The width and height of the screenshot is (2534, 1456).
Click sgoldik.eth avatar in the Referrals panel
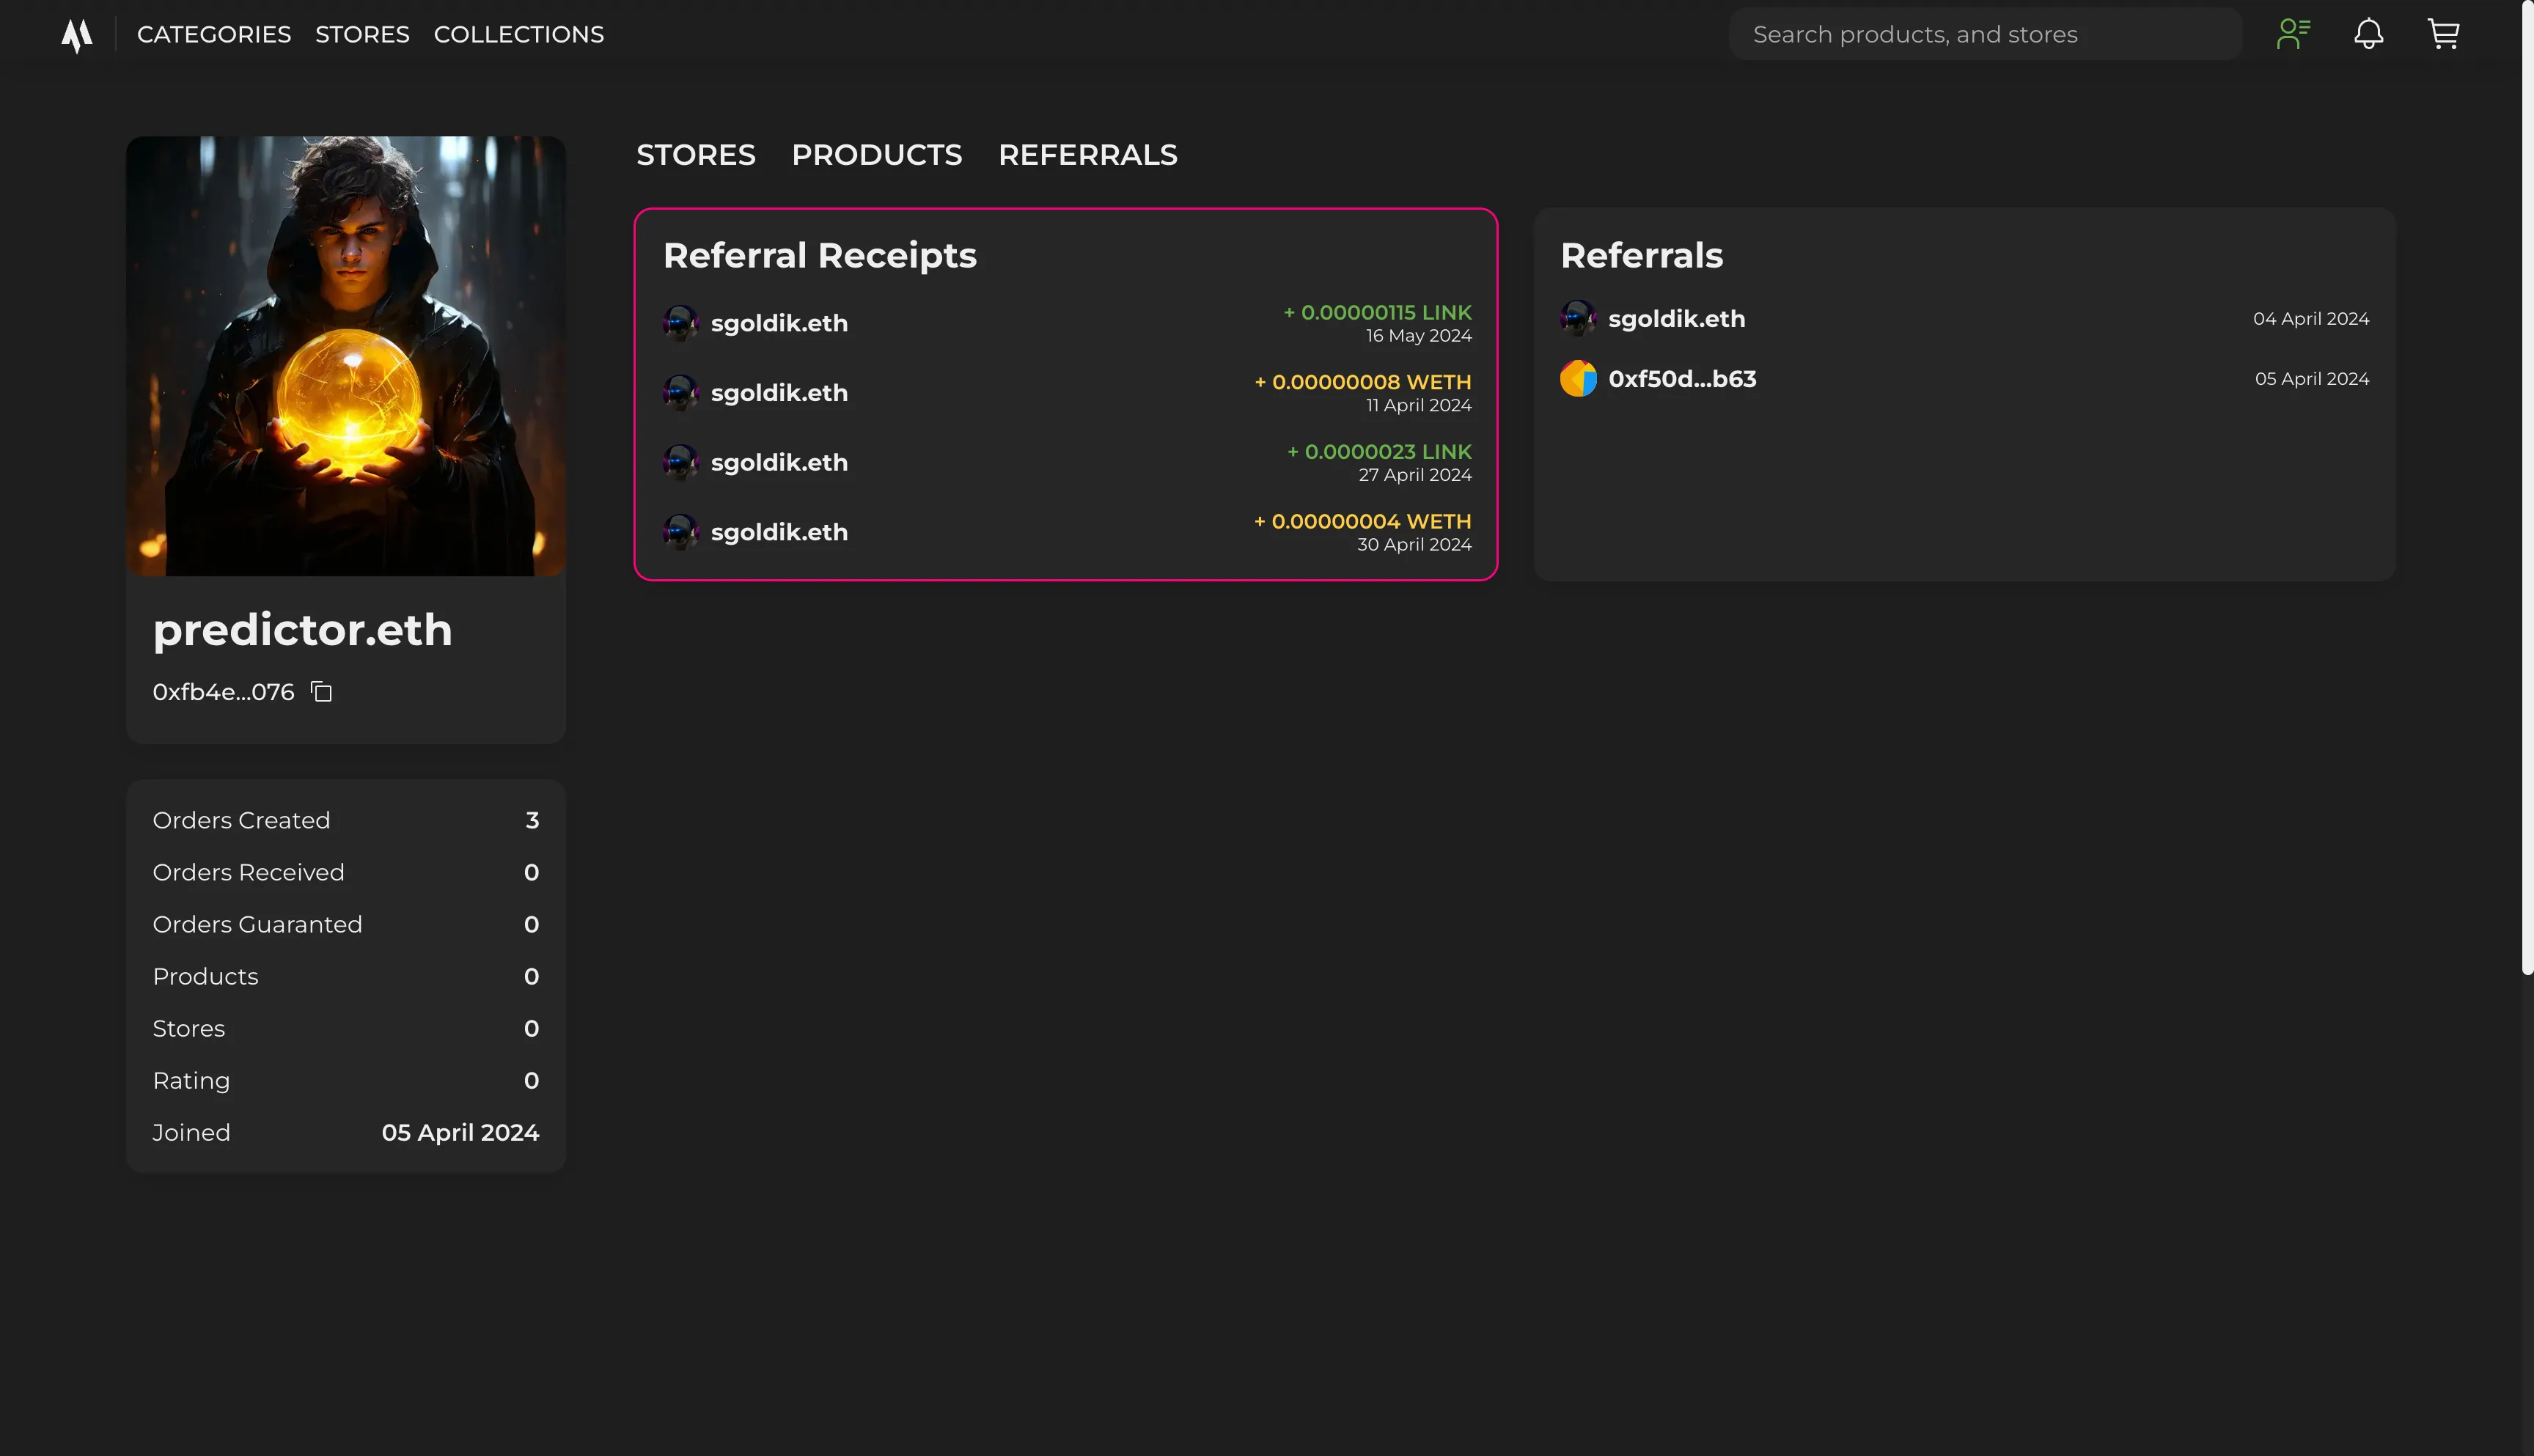[1577, 318]
